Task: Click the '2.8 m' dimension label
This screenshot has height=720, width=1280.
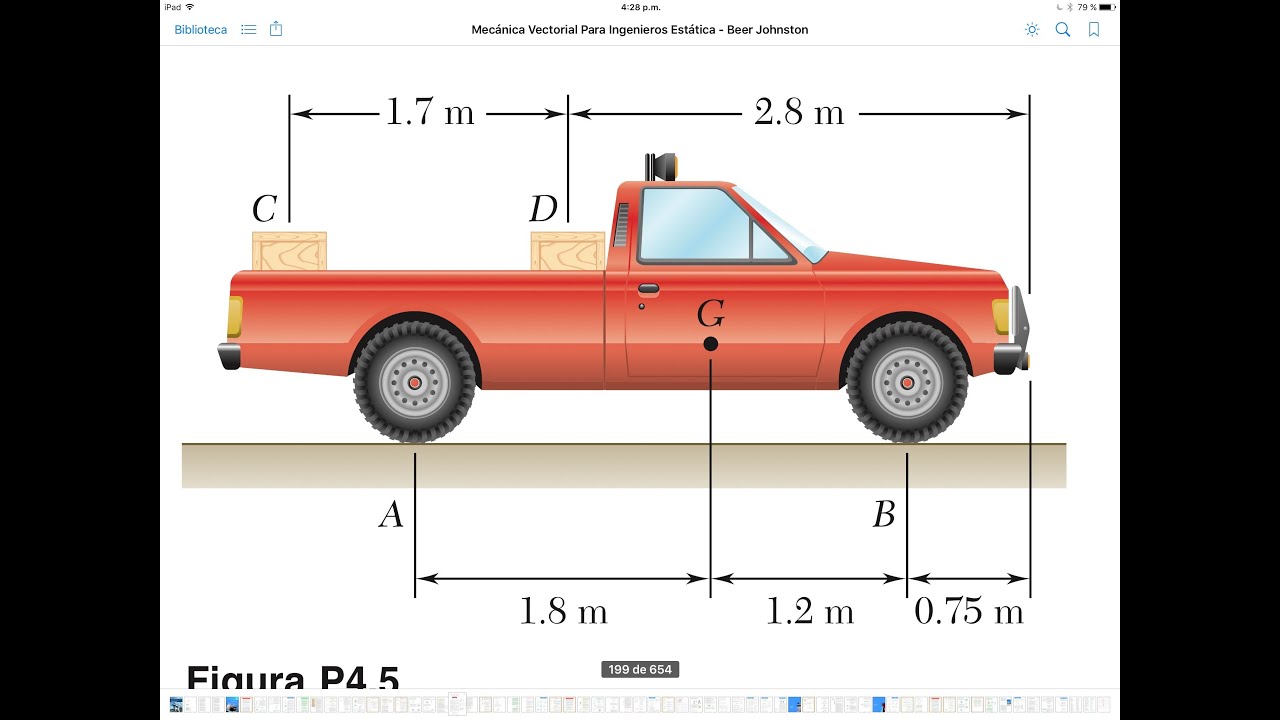Action: click(799, 112)
